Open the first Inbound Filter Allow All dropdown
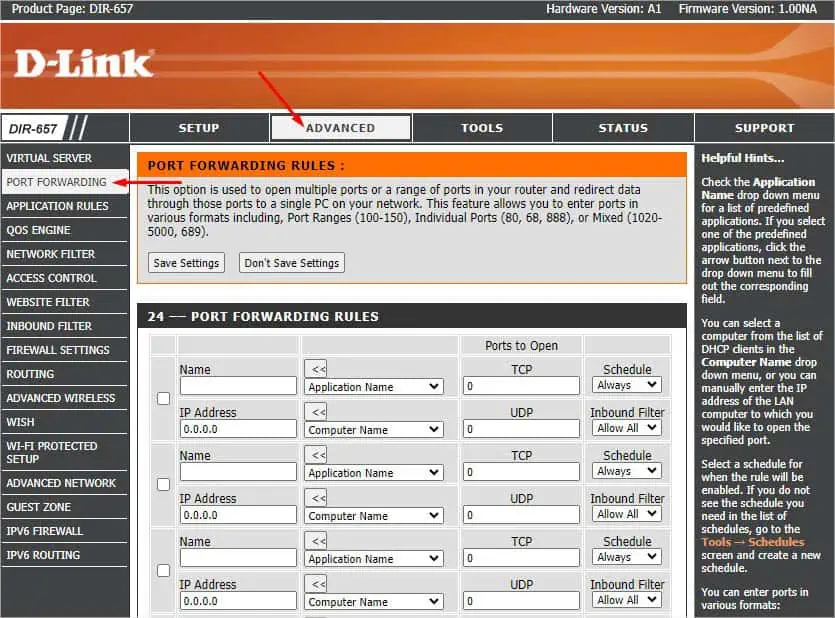This screenshot has height=618, width=835. tap(627, 428)
